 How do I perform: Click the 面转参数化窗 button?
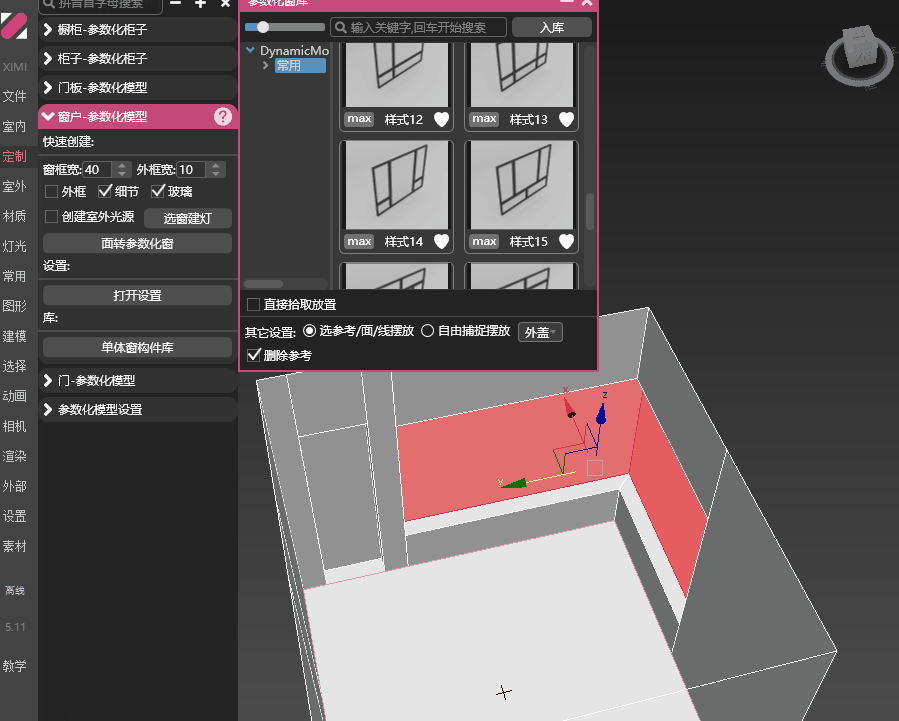click(x=138, y=244)
